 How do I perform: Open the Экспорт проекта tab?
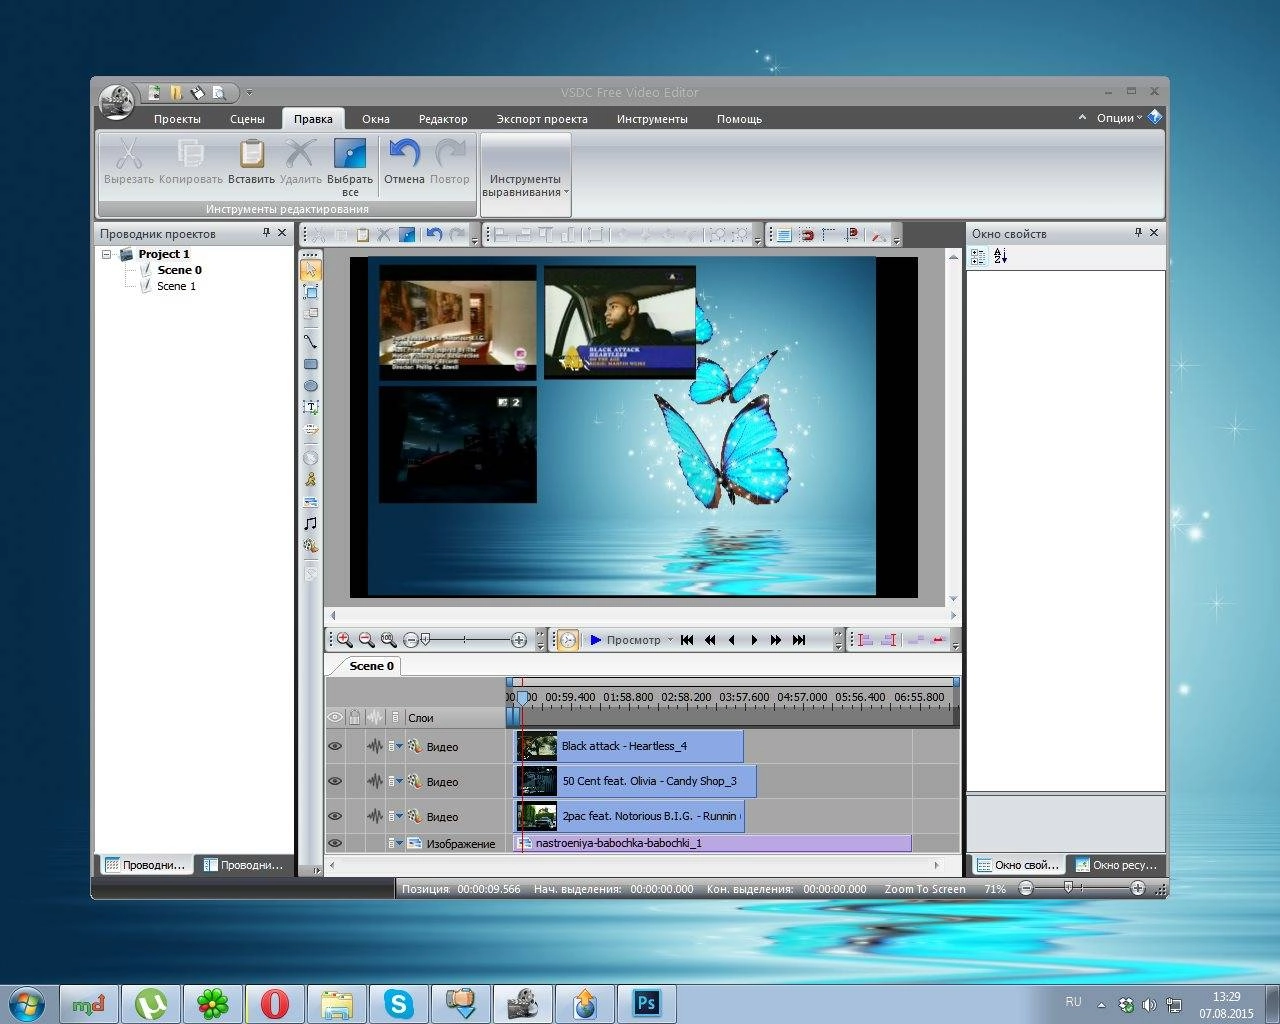pyautogui.click(x=542, y=119)
